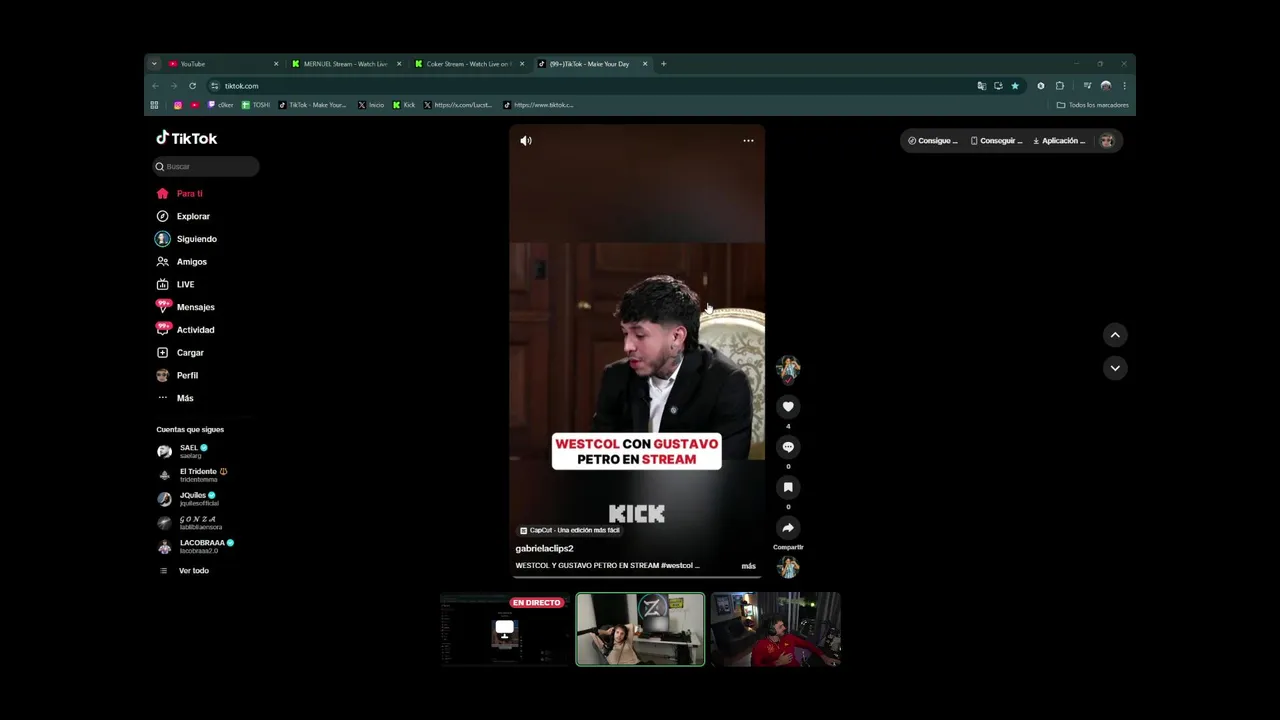Viewport: 1280px width, 720px height.
Task: Open the c0ker Twitch bookmark
Action: [220, 105]
